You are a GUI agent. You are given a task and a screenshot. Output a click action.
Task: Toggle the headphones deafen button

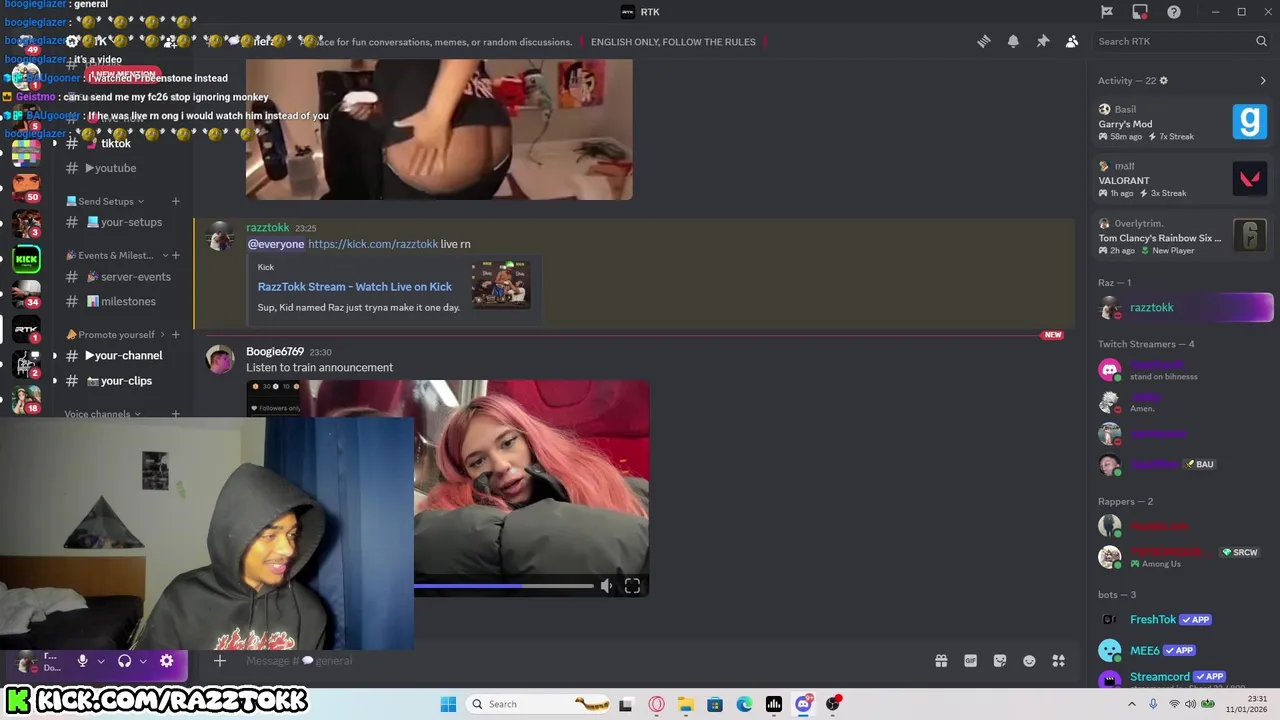coord(125,661)
